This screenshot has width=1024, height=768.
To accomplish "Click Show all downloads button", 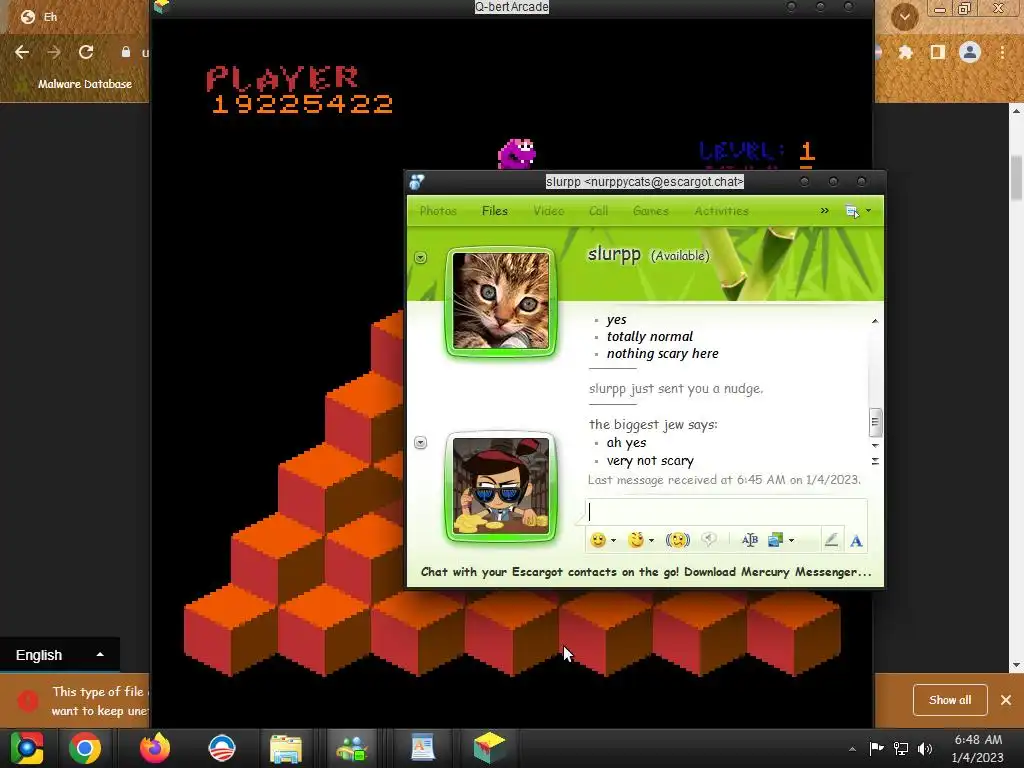I will [950, 700].
